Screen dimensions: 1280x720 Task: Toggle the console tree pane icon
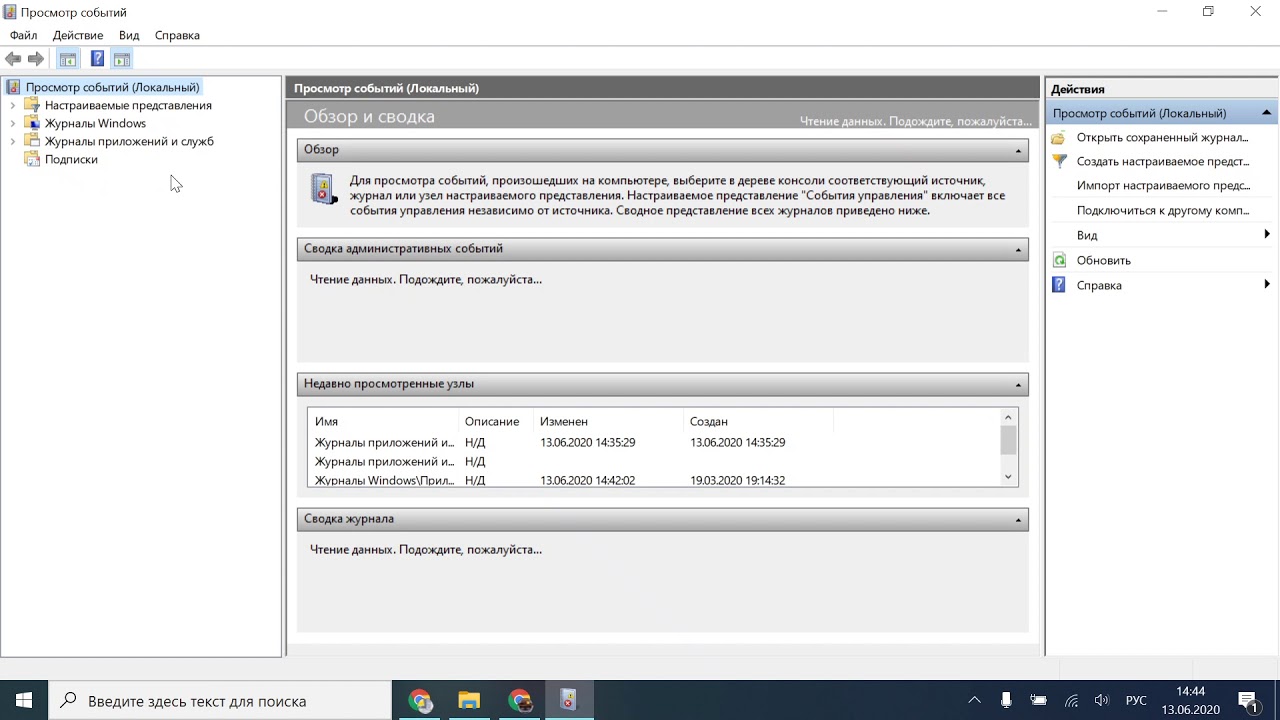[68, 59]
